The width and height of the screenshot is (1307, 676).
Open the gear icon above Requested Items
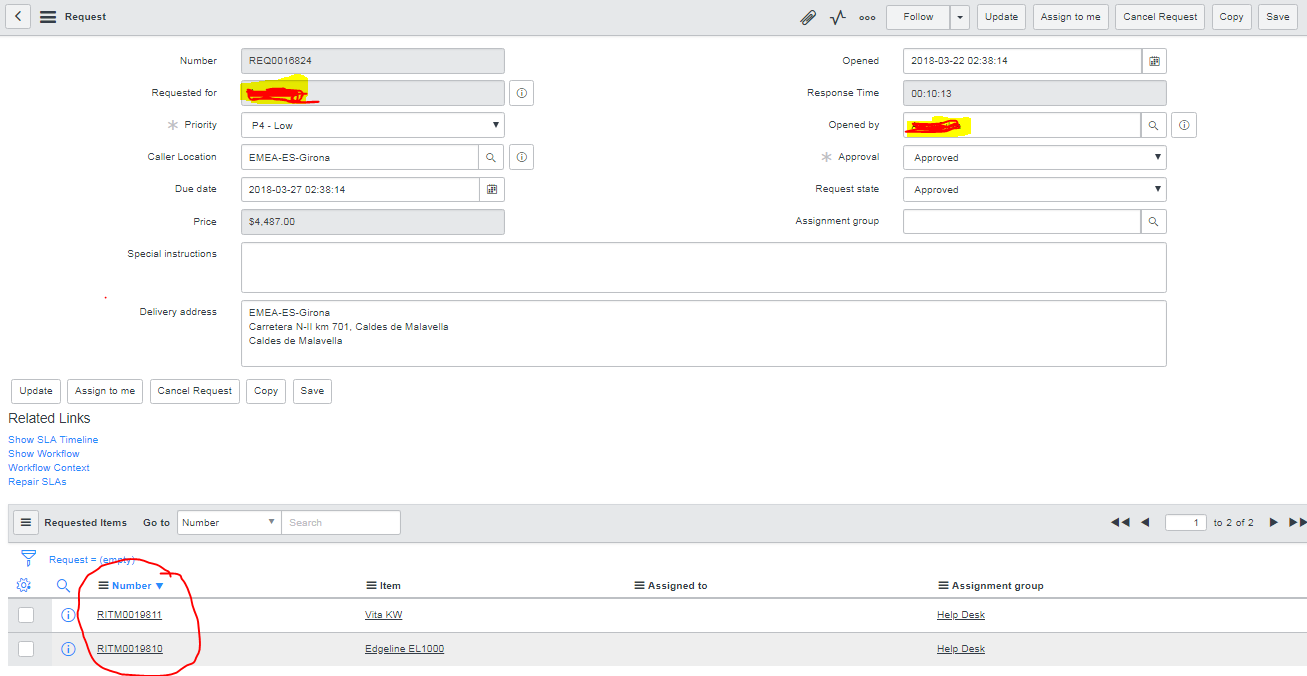coord(24,585)
